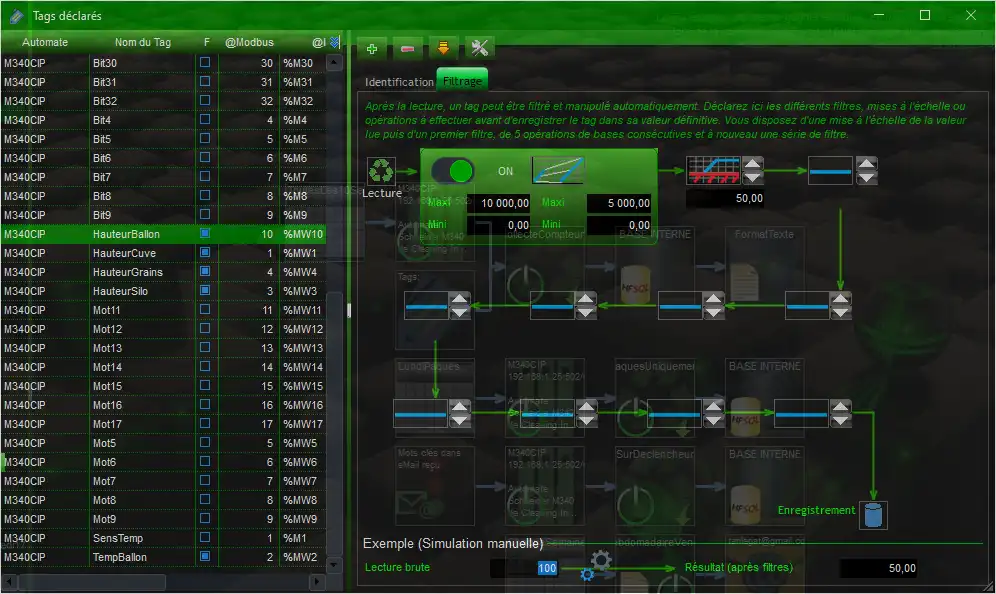Check the F checkbox for Bit30
This screenshot has width=996, height=594.
(x=205, y=62)
